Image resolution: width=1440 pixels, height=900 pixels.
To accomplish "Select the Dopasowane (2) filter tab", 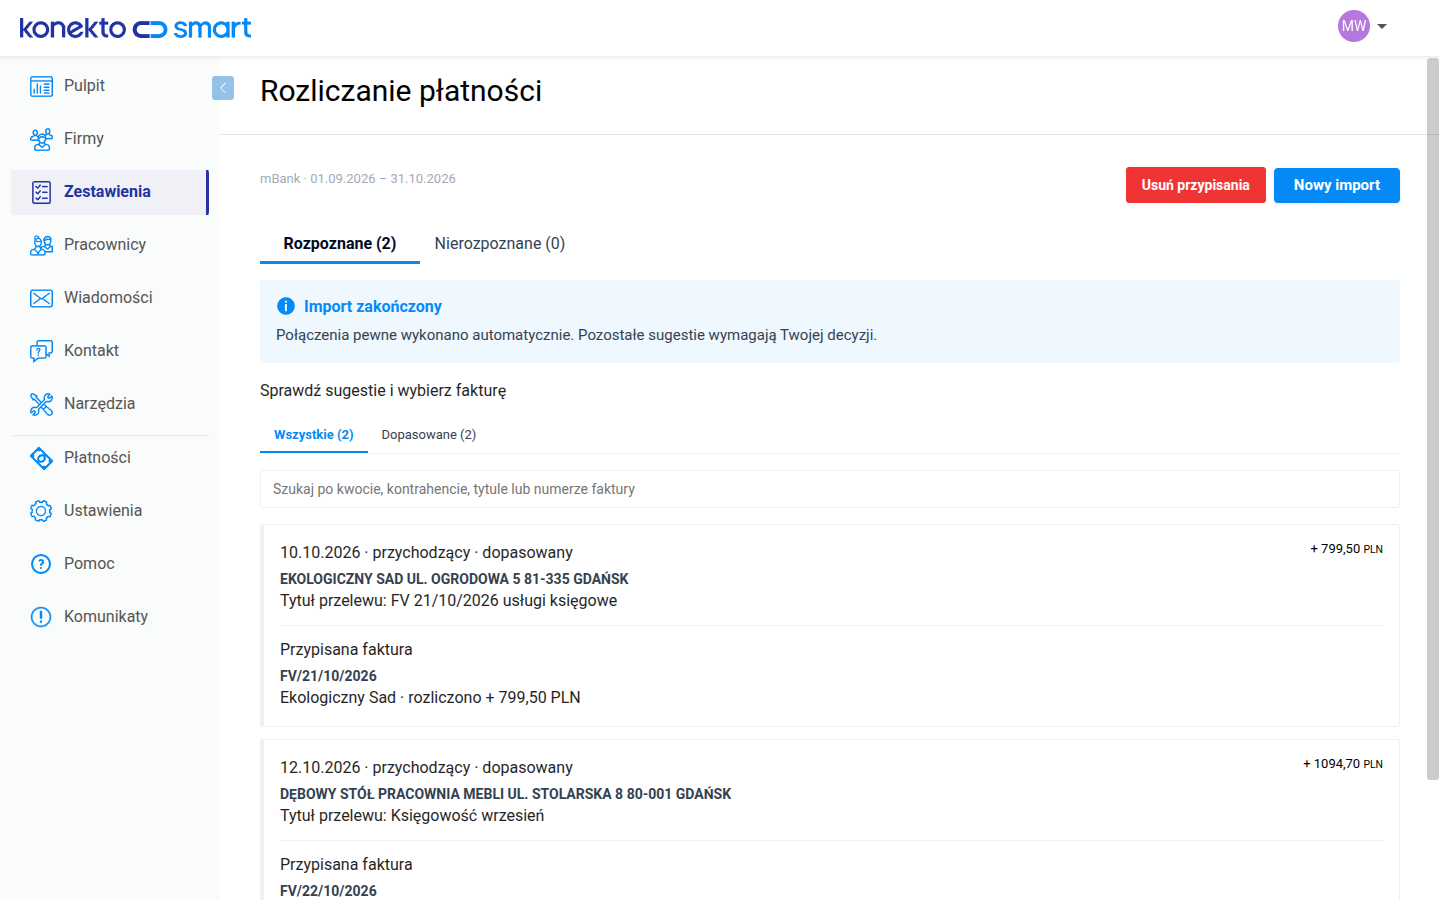I will point(429,435).
